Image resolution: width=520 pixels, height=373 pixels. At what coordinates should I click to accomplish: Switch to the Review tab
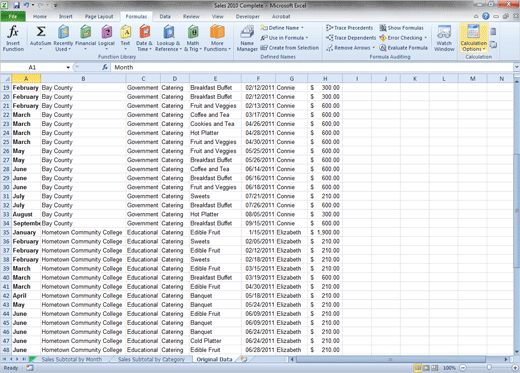tap(191, 16)
